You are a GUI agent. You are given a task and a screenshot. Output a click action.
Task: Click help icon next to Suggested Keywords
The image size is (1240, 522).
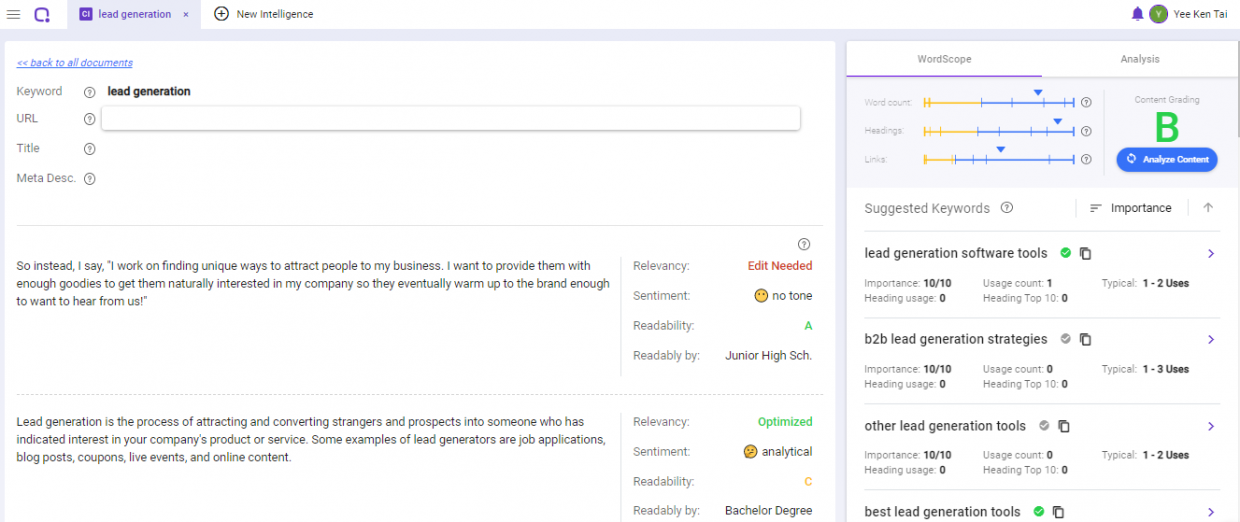[1007, 208]
